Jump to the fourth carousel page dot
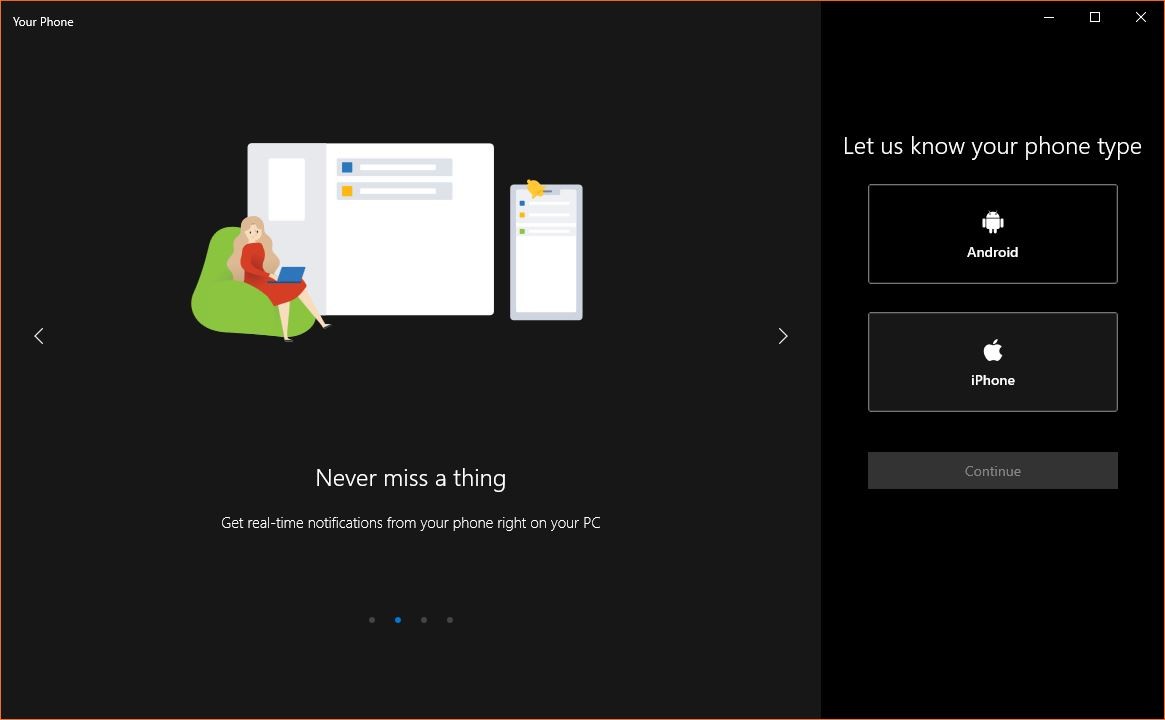The height and width of the screenshot is (720, 1165). (x=450, y=620)
